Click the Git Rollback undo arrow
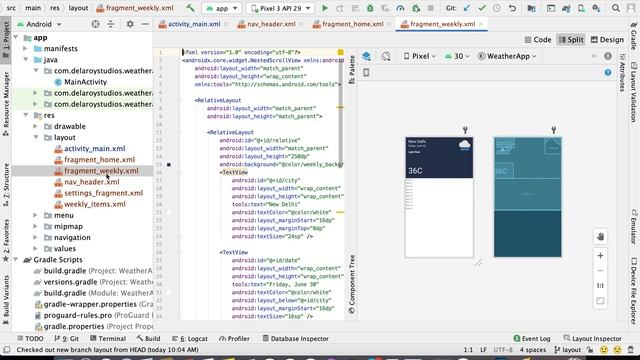The width and height of the screenshot is (640, 360). coord(512,8)
